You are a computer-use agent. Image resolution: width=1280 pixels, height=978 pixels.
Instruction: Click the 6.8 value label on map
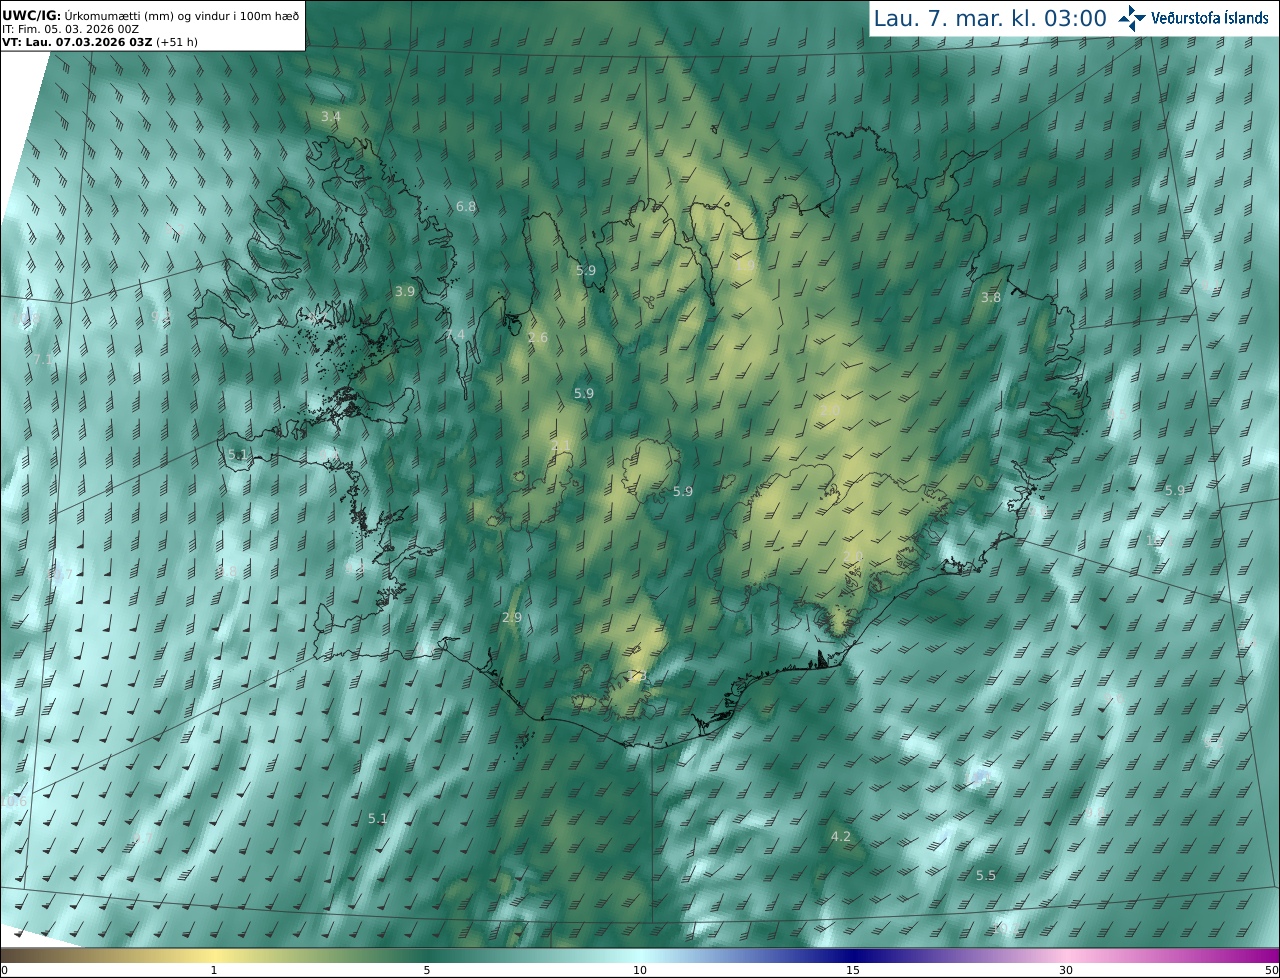(466, 207)
